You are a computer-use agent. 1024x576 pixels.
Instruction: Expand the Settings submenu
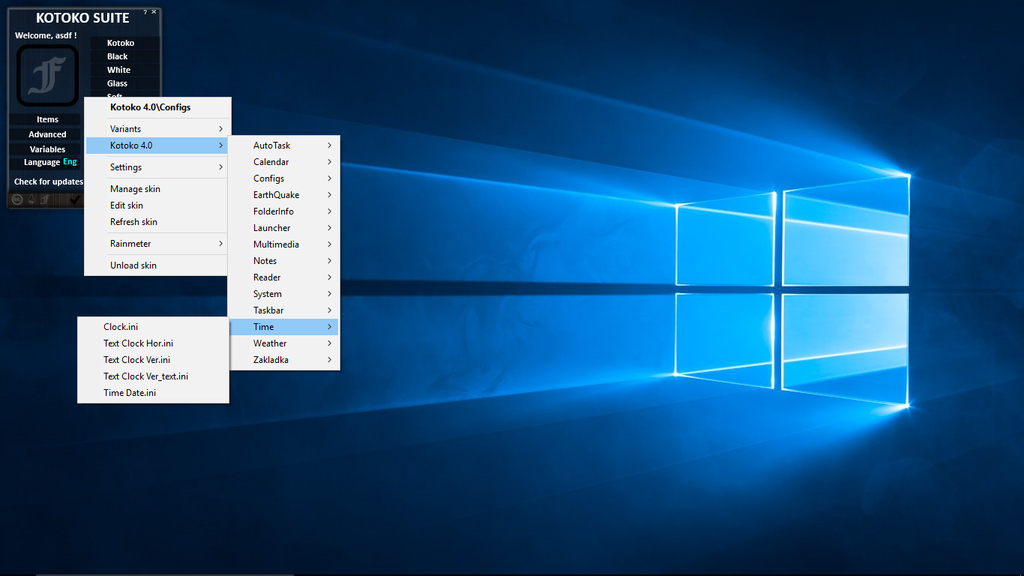coord(157,167)
